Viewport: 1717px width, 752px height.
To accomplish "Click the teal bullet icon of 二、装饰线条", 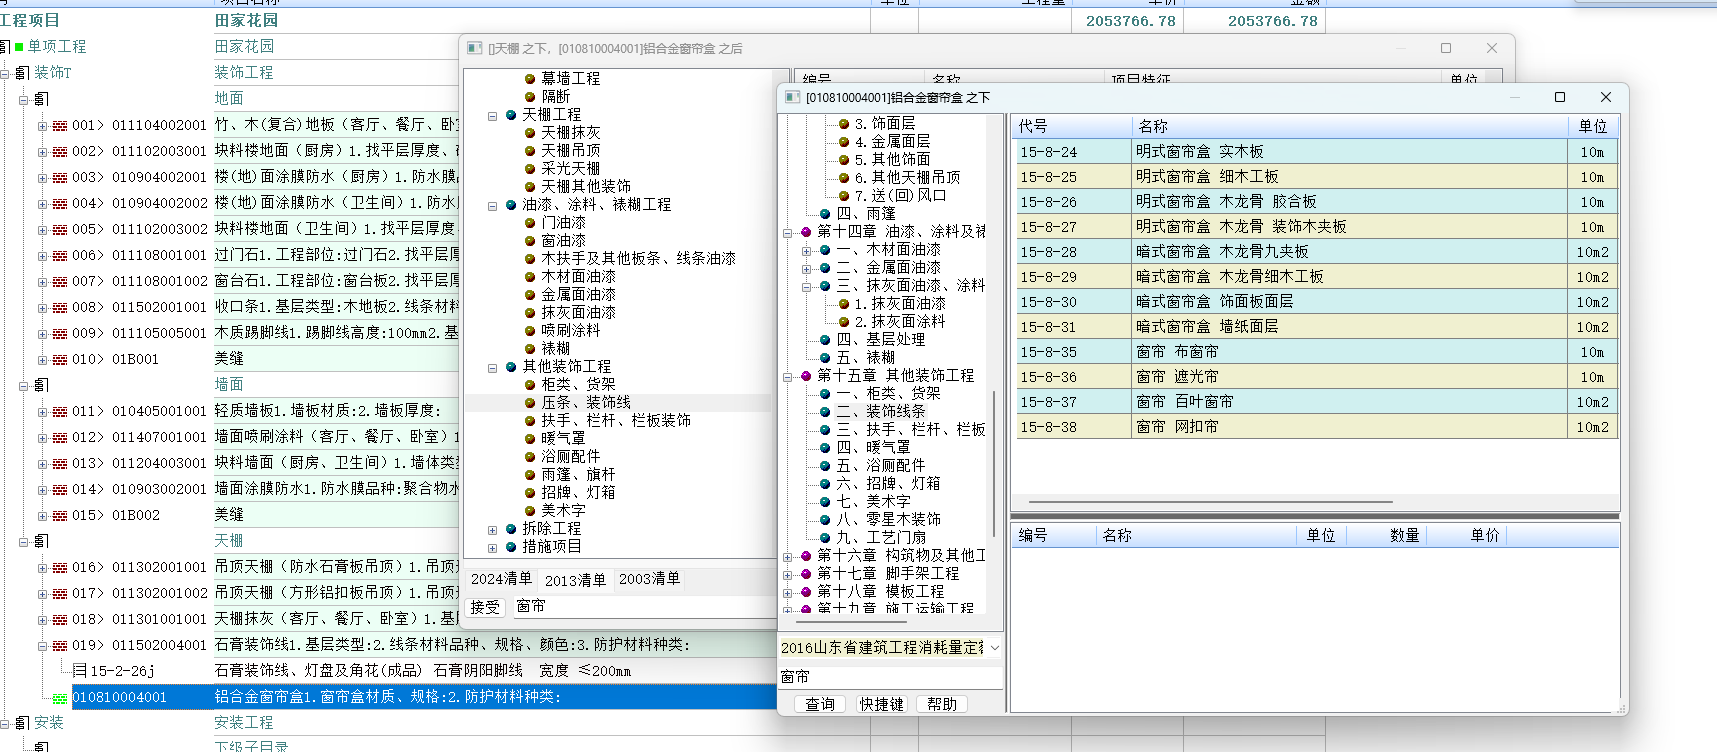I will (x=825, y=411).
